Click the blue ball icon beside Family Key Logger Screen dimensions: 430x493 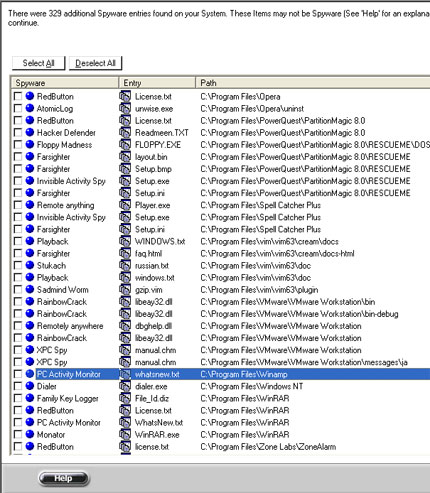pos(30,398)
